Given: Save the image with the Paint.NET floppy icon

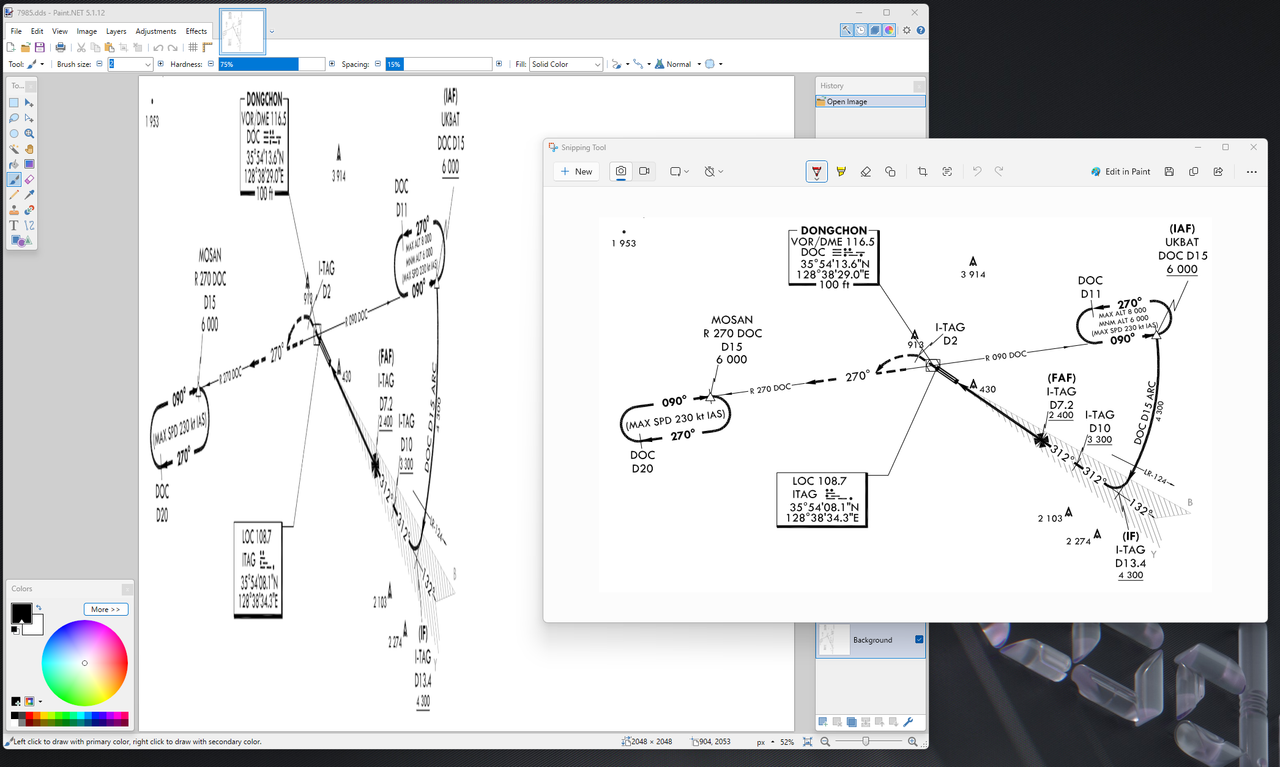Looking at the screenshot, I should [x=39, y=47].
